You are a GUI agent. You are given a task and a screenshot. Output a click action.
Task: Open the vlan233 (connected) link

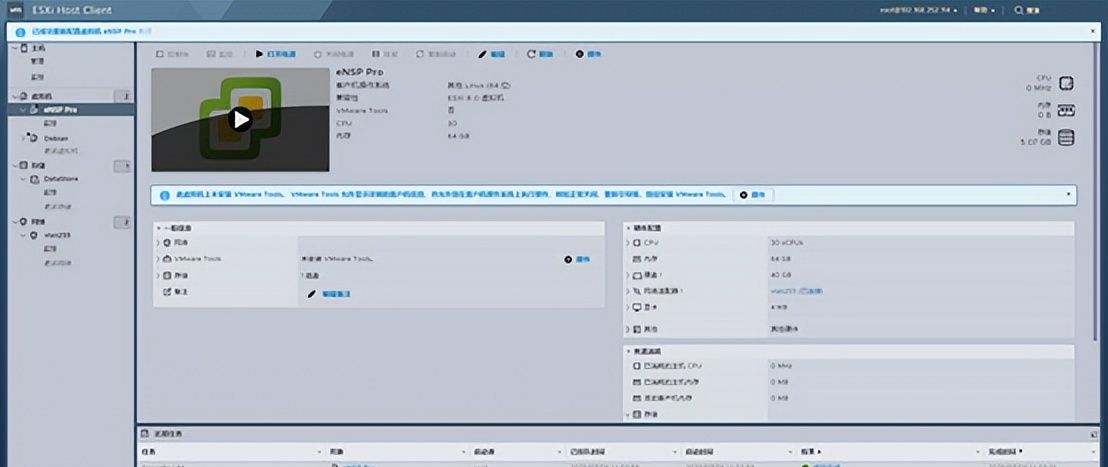(796, 291)
